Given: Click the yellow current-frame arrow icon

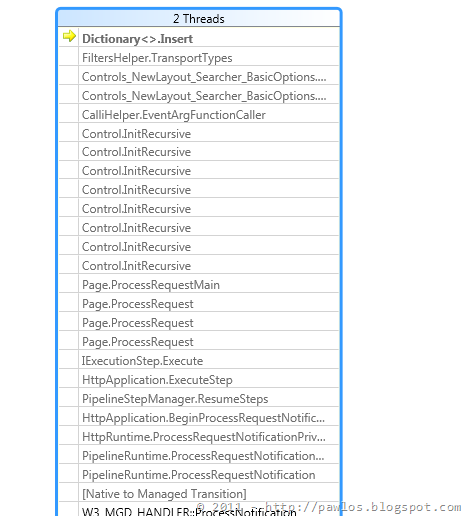Looking at the screenshot, I should [69, 36].
